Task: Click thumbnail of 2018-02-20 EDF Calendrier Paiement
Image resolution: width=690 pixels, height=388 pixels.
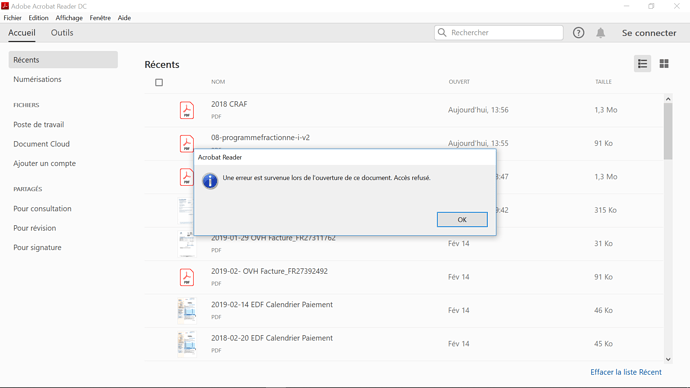Action: point(187,344)
